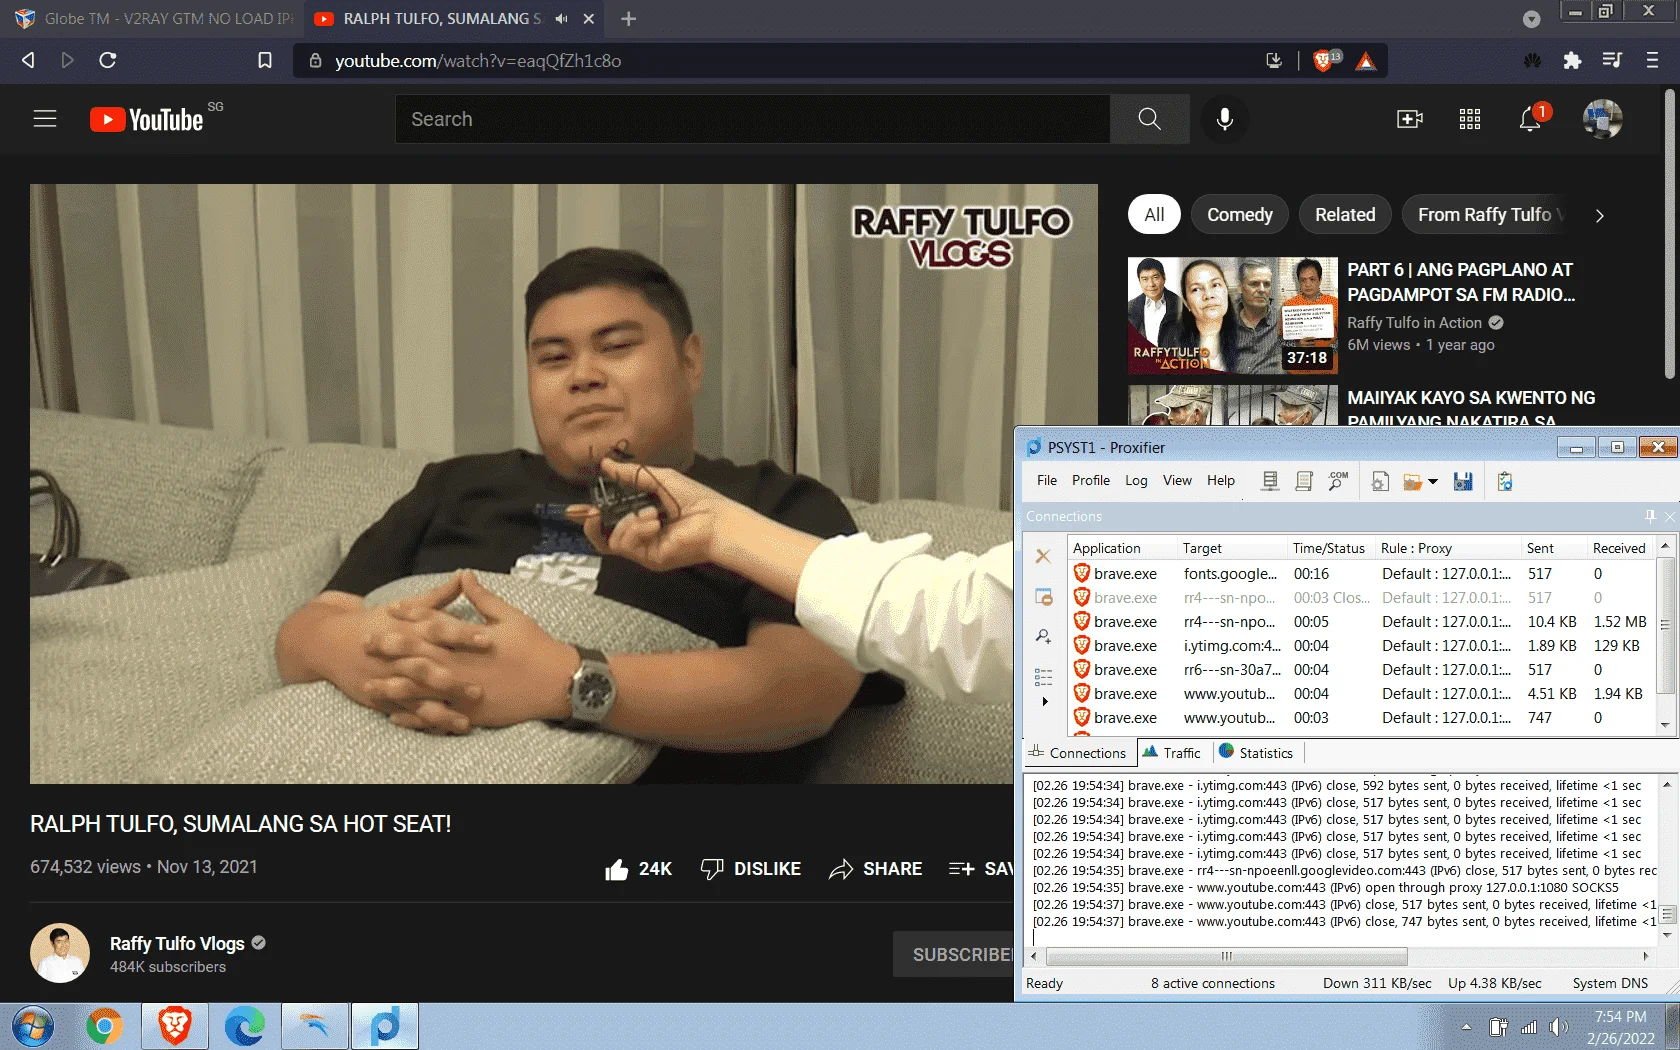Click the gear-page settings icon in Proxifier toolbar
This screenshot has height=1050, width=1680.
(1380, 481)
